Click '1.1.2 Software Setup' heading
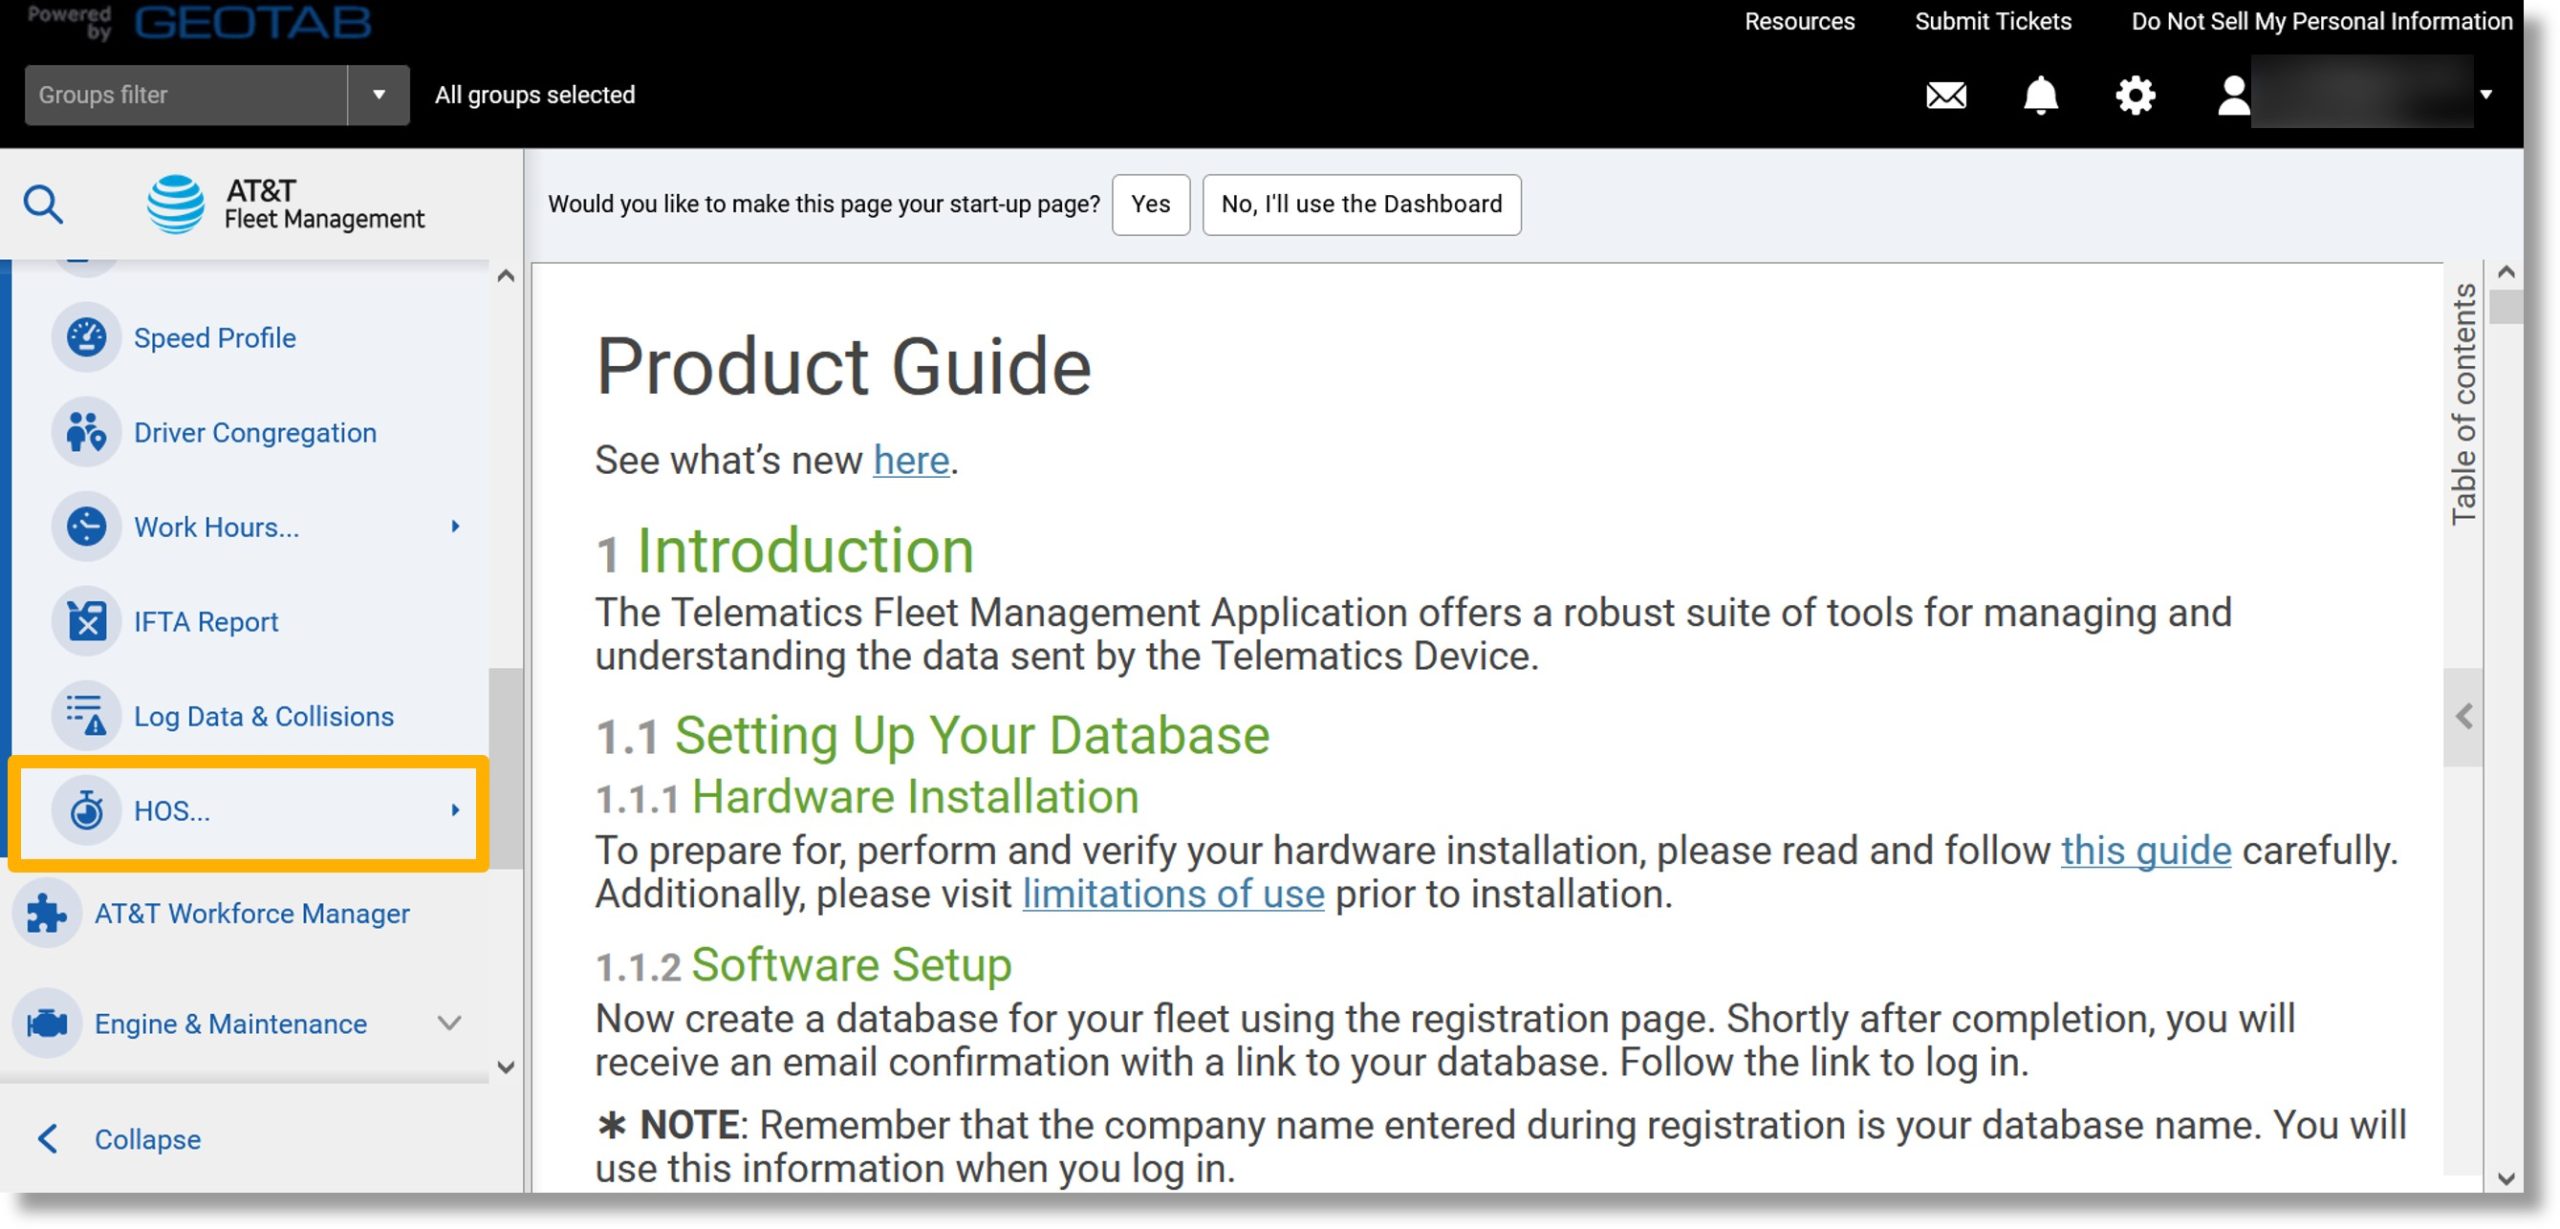This screenshot has height=1229, width=2560. click(x=804, y=966)
